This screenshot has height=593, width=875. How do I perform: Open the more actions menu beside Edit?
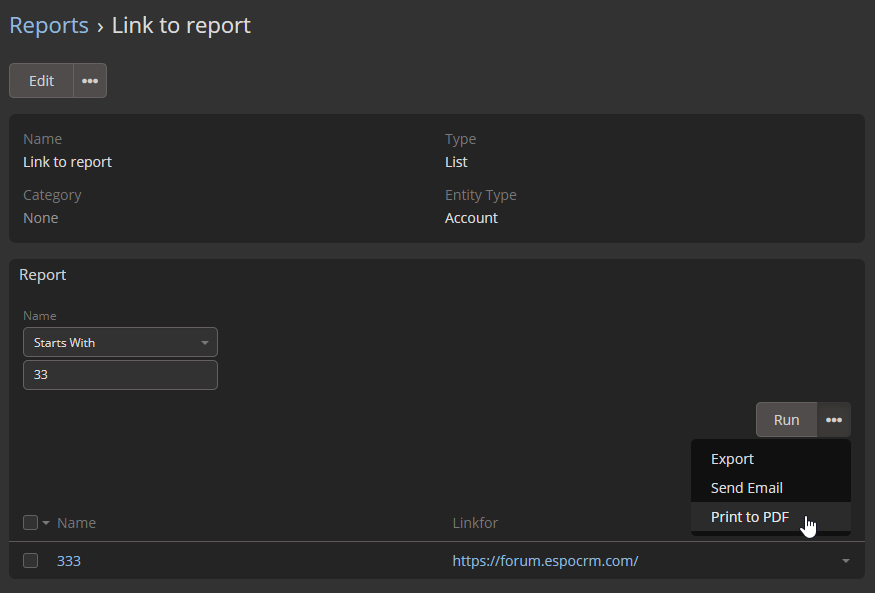[90, 81]
